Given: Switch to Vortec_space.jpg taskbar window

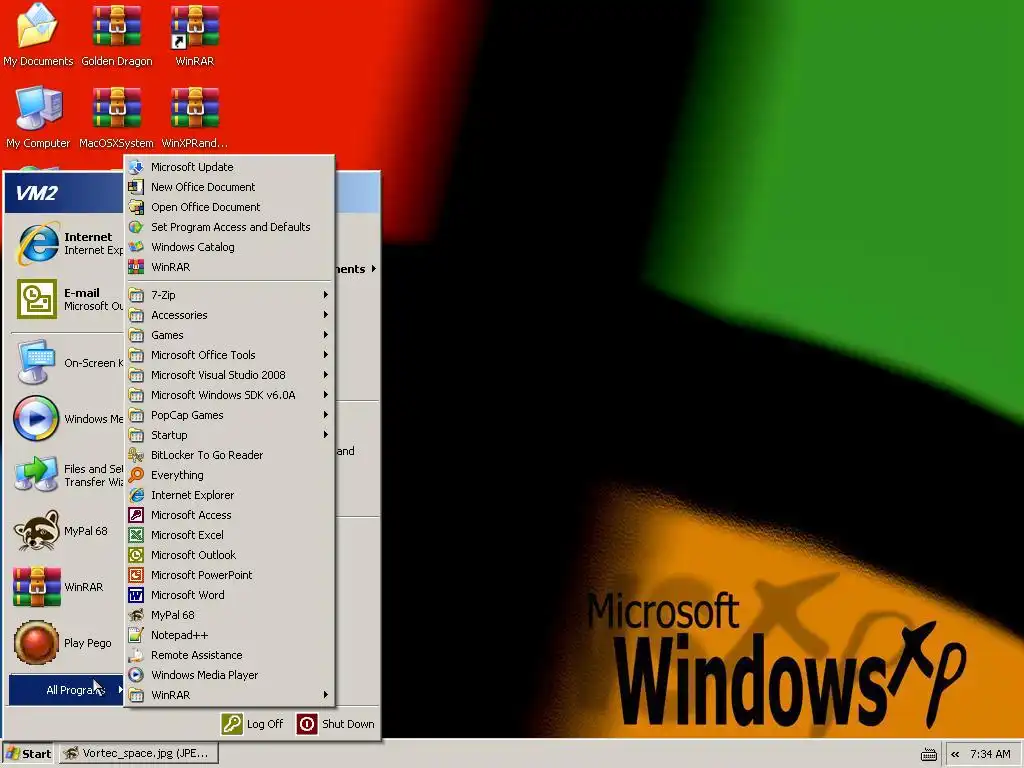Looking at the screenshot, I should coord(138,754).
